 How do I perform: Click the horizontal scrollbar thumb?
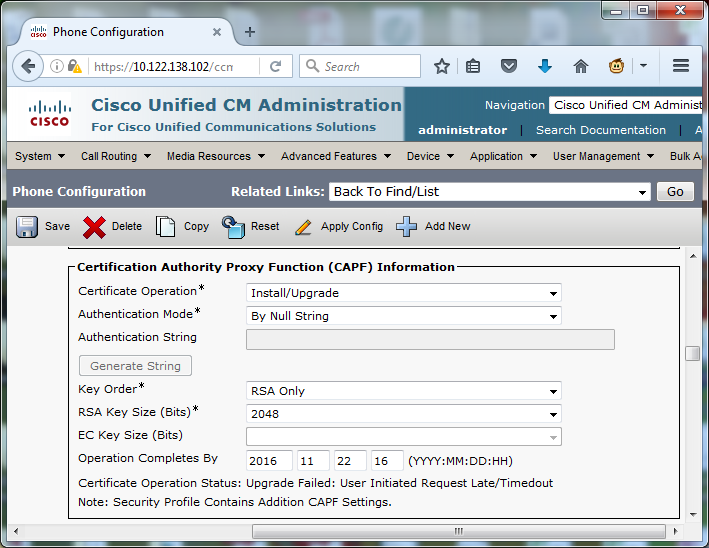point(458,531)
